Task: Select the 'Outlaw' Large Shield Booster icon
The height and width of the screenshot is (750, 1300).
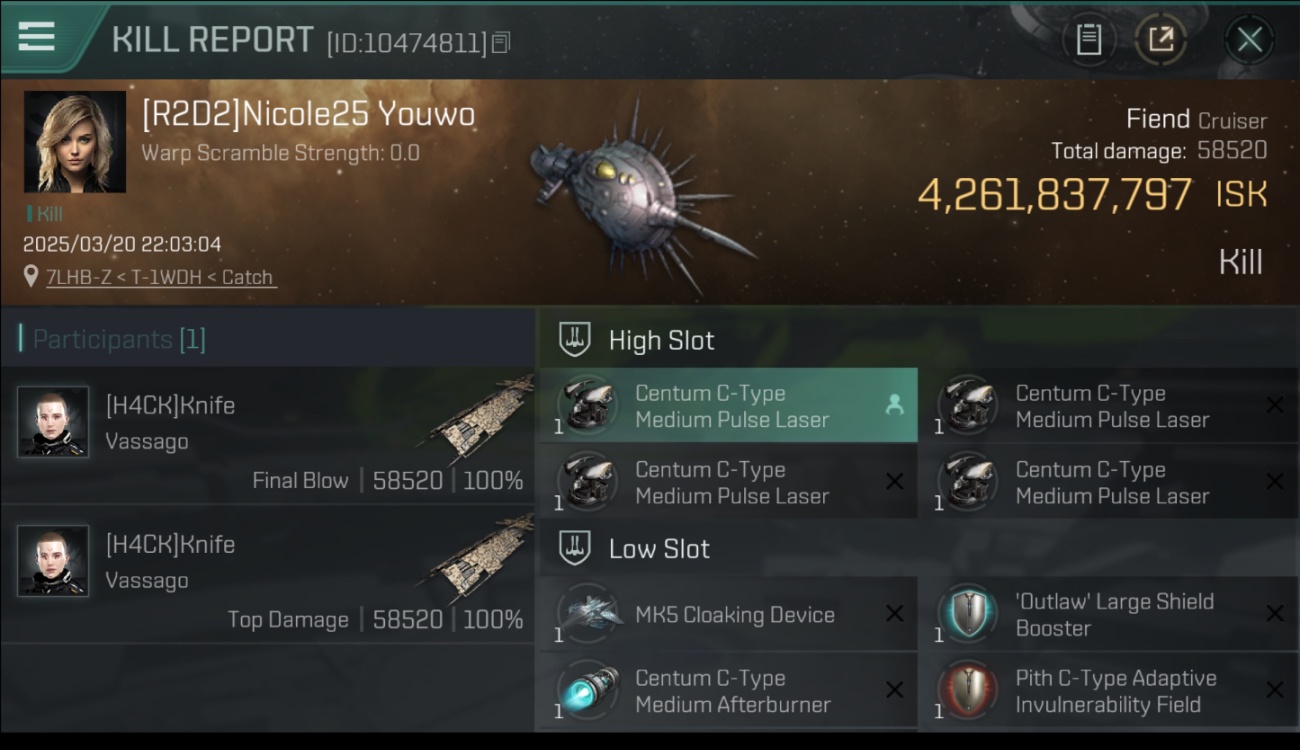Action: [x=968, y=614]
